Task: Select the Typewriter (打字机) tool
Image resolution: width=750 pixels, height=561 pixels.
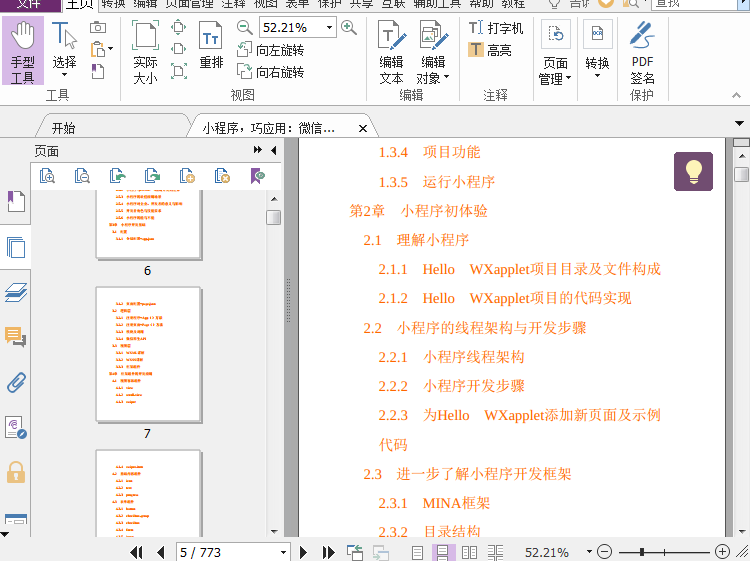Action: (x=496, y=28)
